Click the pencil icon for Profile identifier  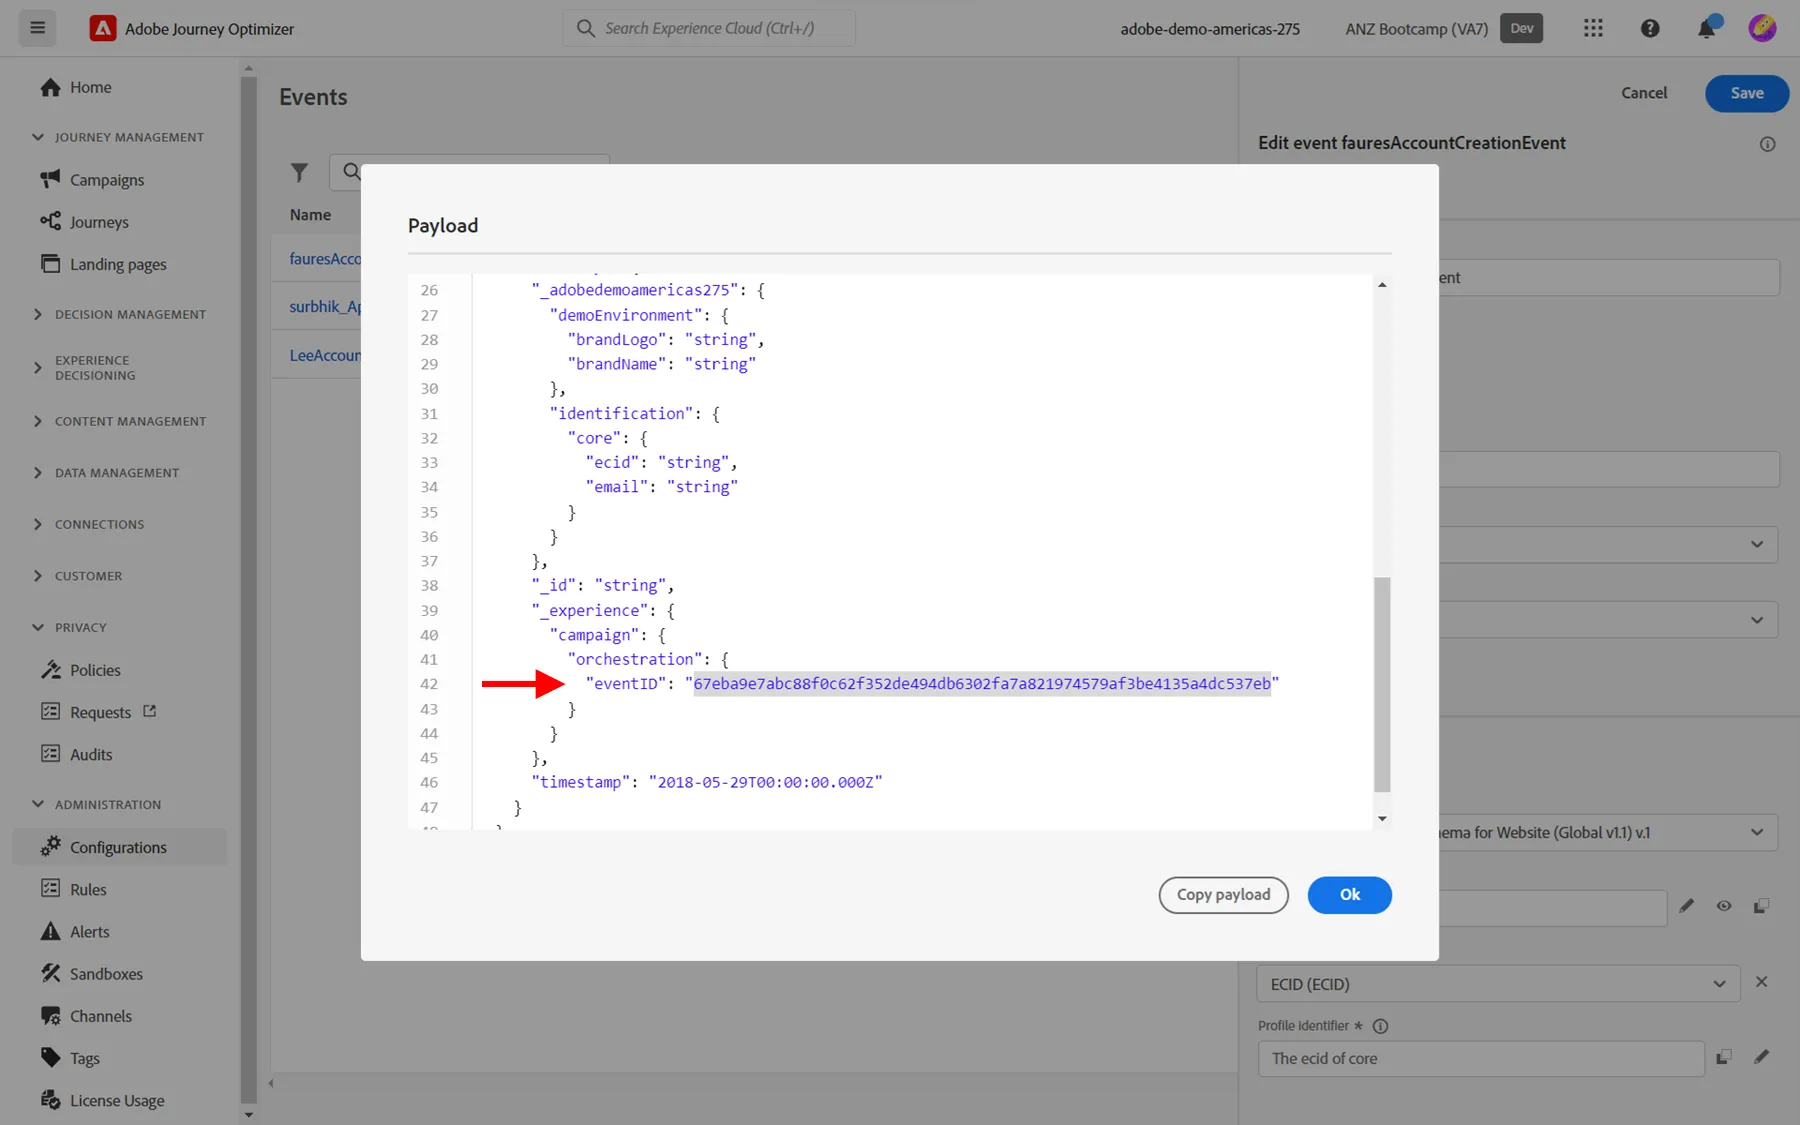pyautogui.click(x=1762, y=1056)
